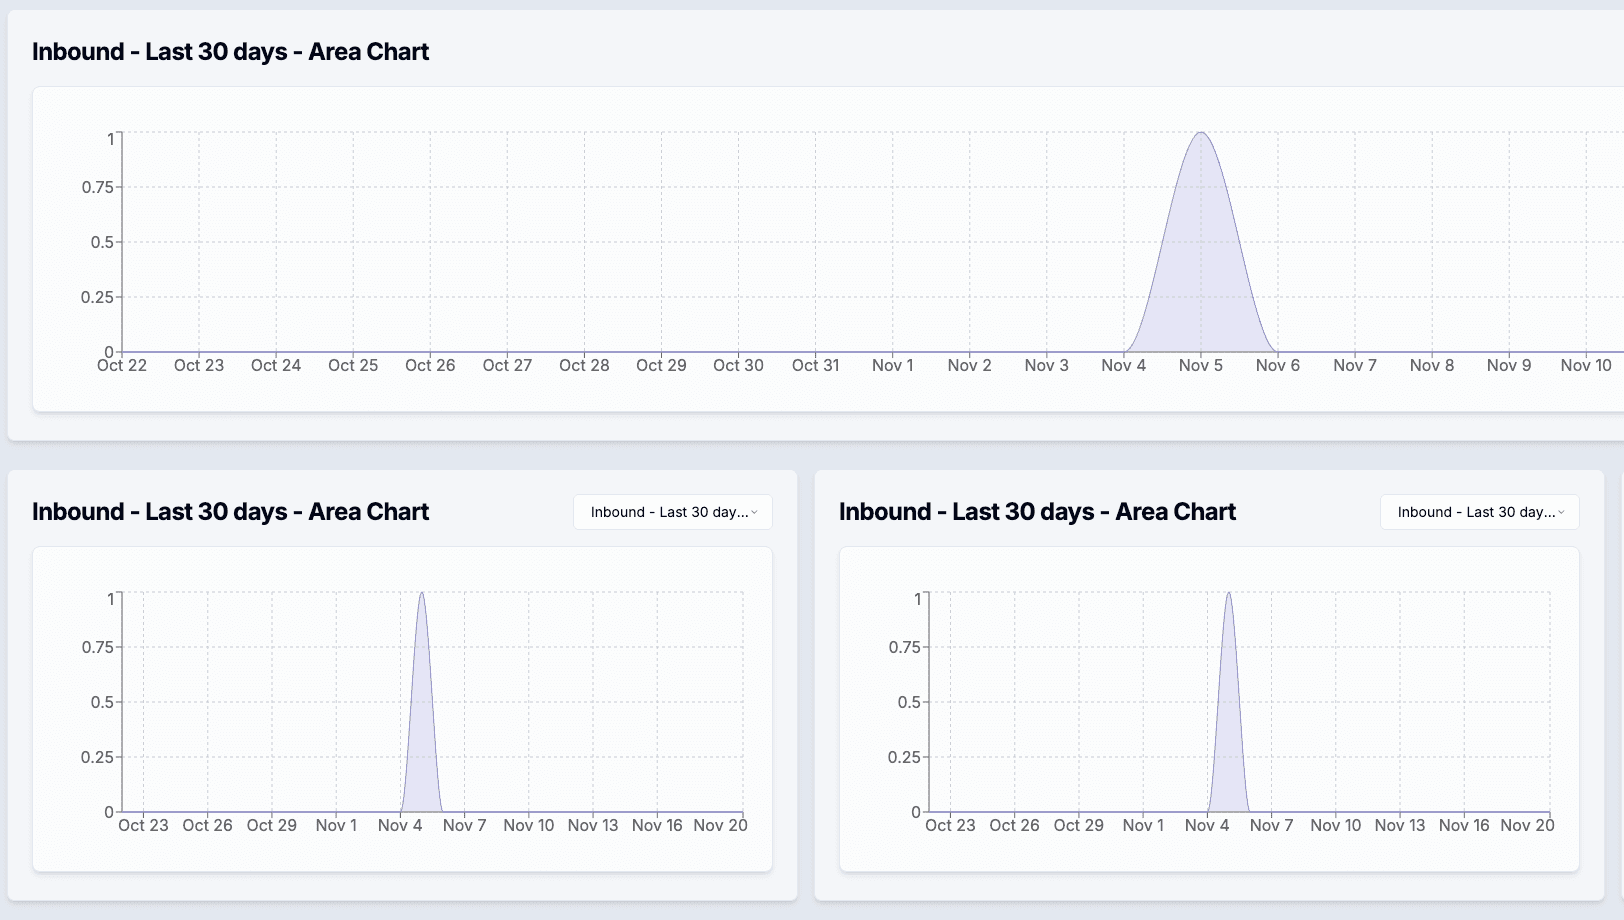Open the right chart's metric selector dropdown

point(1479,512)
